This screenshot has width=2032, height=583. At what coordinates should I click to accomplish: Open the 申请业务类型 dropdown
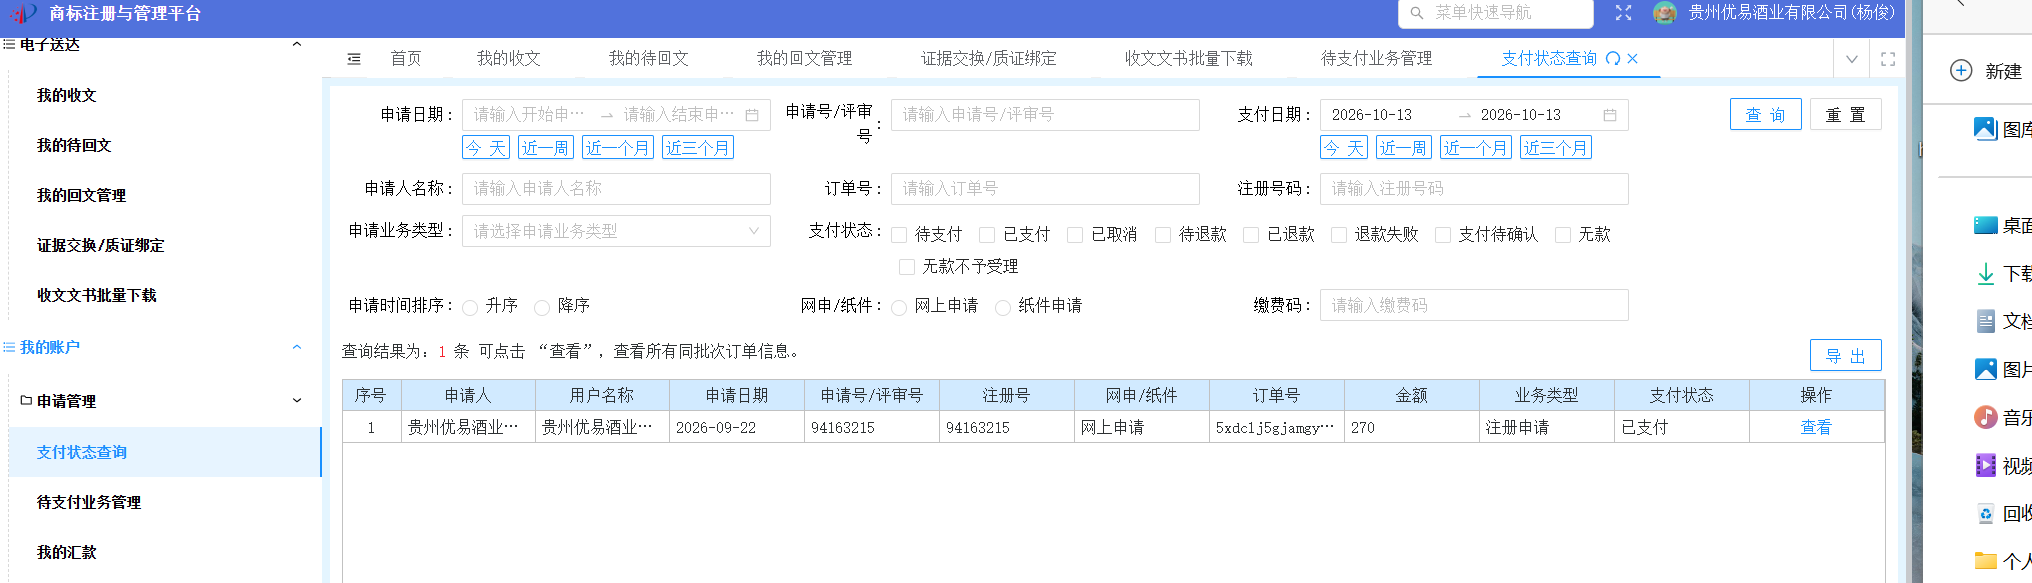[616, 231]
